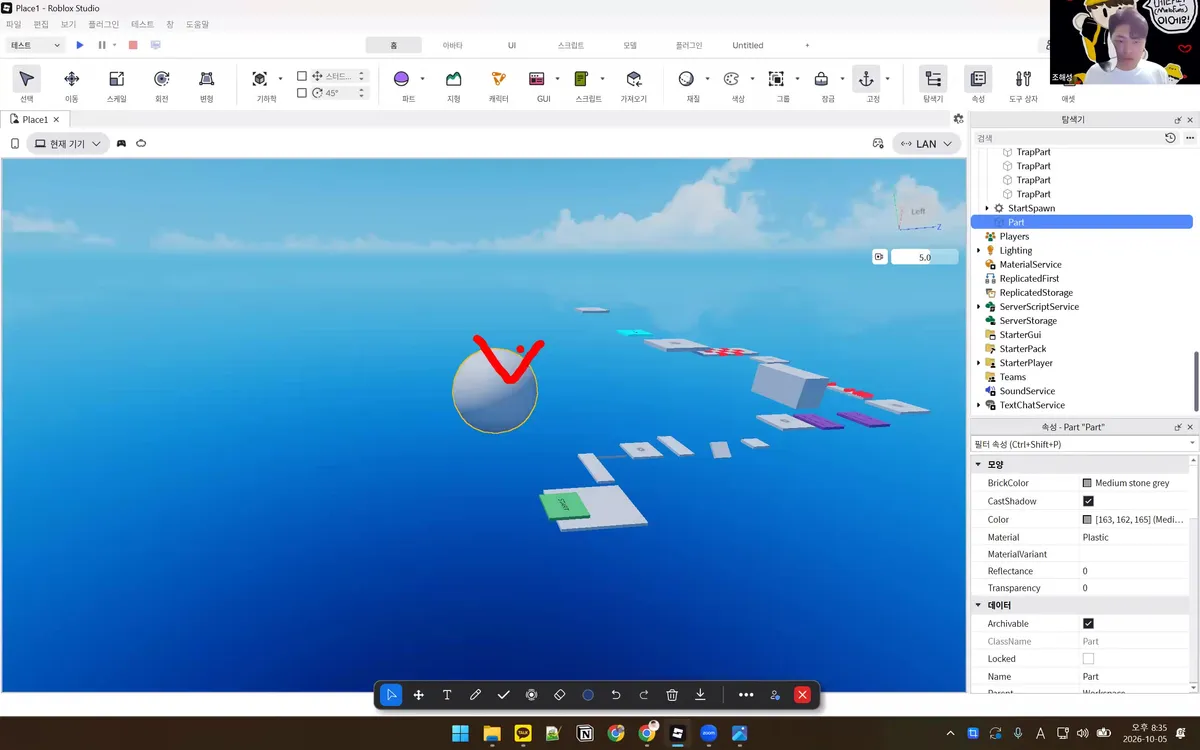This screenshot has height=750, width=1200.
Task: Click the camera speed 5.0 field
Action: (x=924, y=257)
